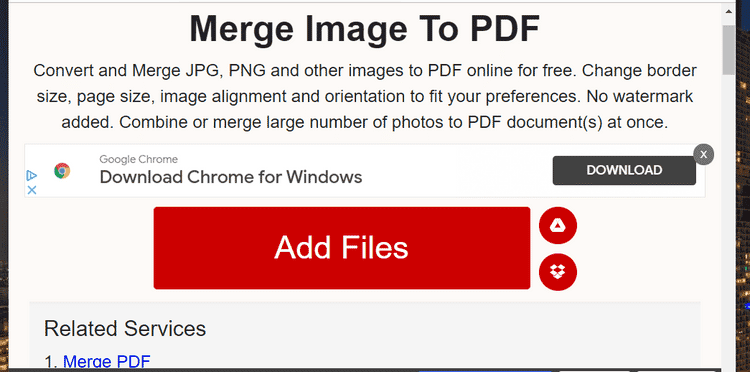Image resolution: width=750 pixels, height=372 pixels.
Task: Click the red Add Files button
Action: [342, 248]
